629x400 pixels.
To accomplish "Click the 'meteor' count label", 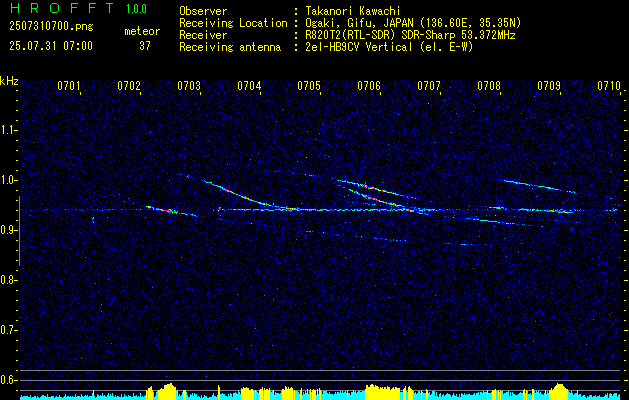I will pos(142,31).
